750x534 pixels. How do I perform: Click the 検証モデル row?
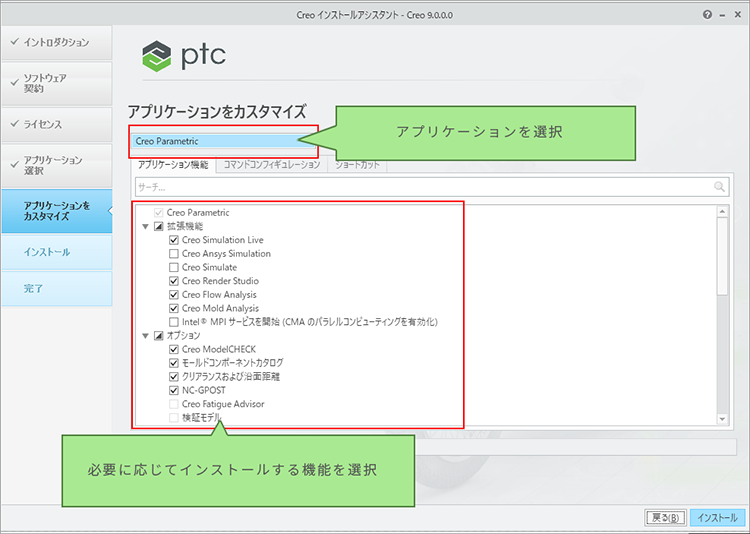click(x=201, y=418)
